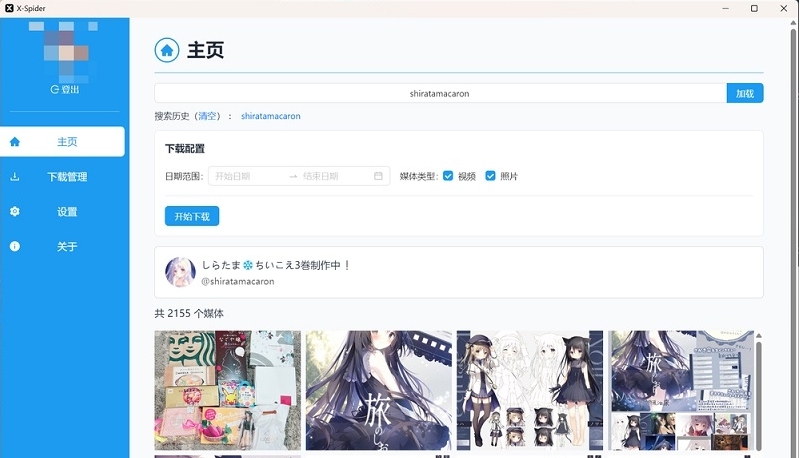
Task: Click the media grid scroll-up arrow
Action: [759, 335]
